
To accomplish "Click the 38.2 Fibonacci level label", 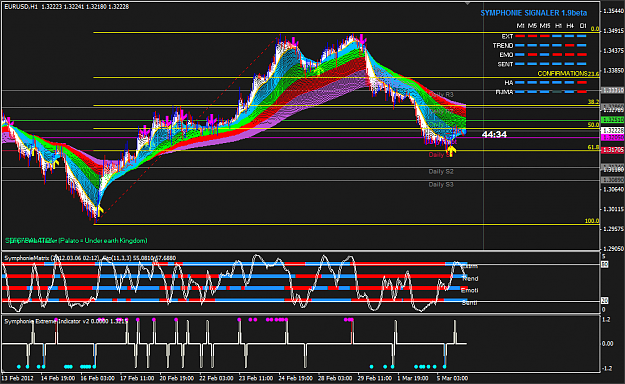I will (x=593, y=102).
